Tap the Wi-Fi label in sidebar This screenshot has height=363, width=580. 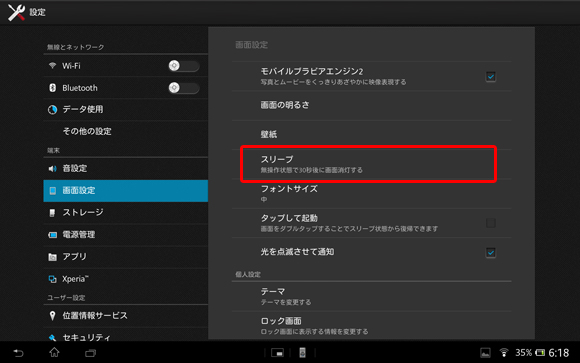(71, 66)
